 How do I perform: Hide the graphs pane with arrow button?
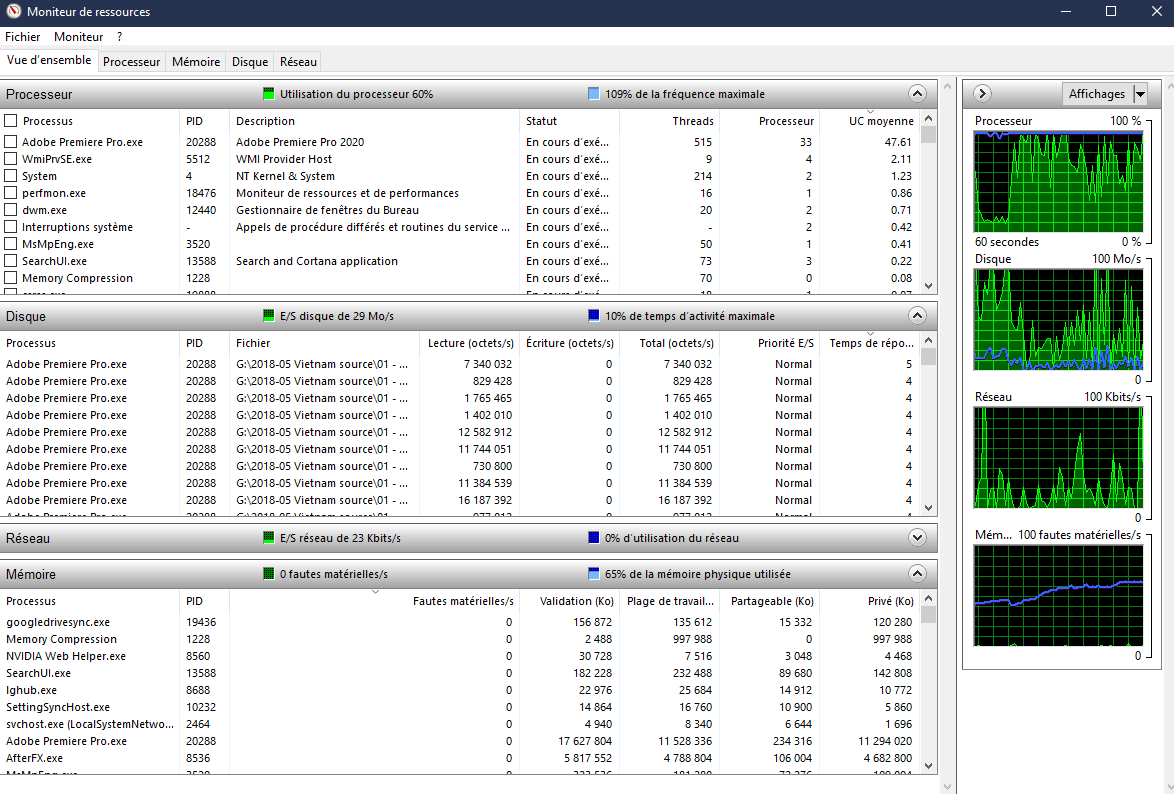tap(982, 93)
